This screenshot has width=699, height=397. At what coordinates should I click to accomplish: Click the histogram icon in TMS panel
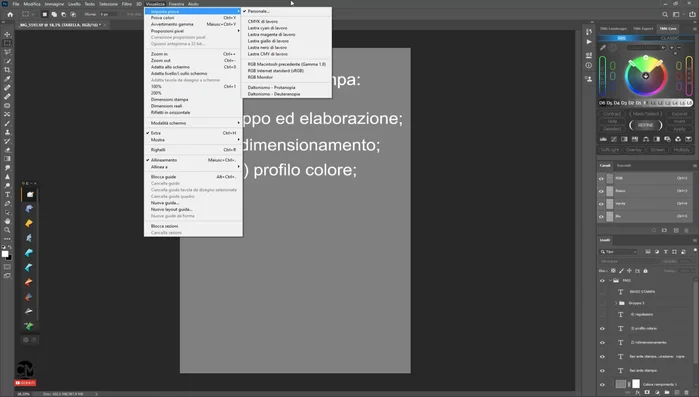click(603, 139)
